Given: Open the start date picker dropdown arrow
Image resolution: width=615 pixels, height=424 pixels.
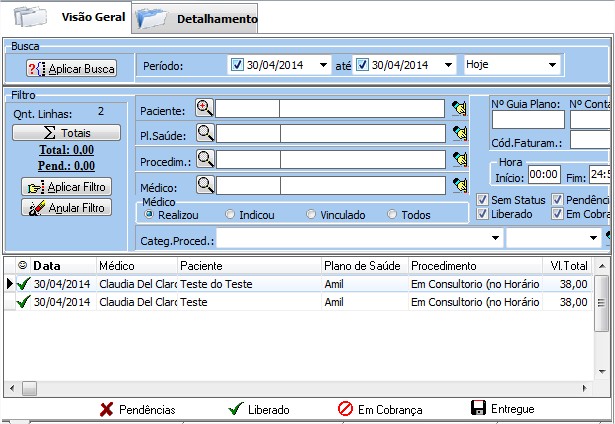Looking at the screenshot, I should pos(322,65).
